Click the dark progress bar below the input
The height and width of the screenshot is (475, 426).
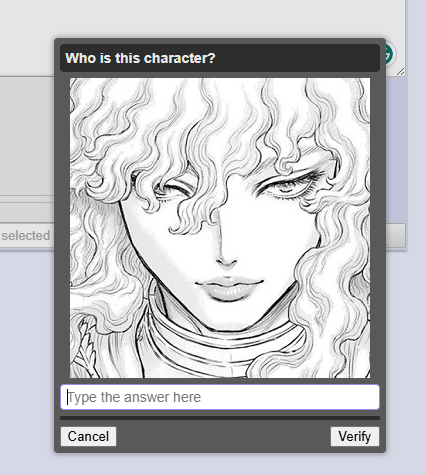pos(220,418)
